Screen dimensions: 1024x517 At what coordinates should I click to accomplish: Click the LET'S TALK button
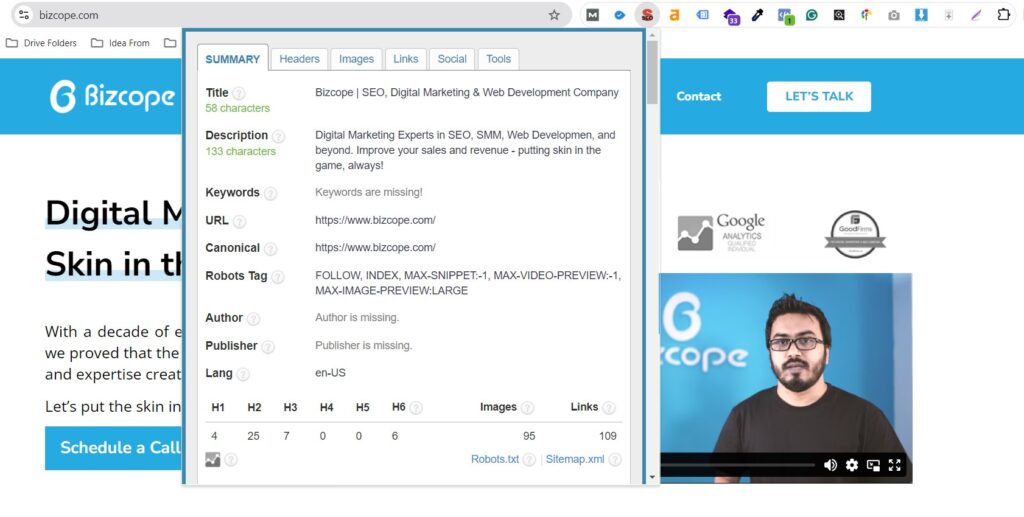[x=819, y=97]
